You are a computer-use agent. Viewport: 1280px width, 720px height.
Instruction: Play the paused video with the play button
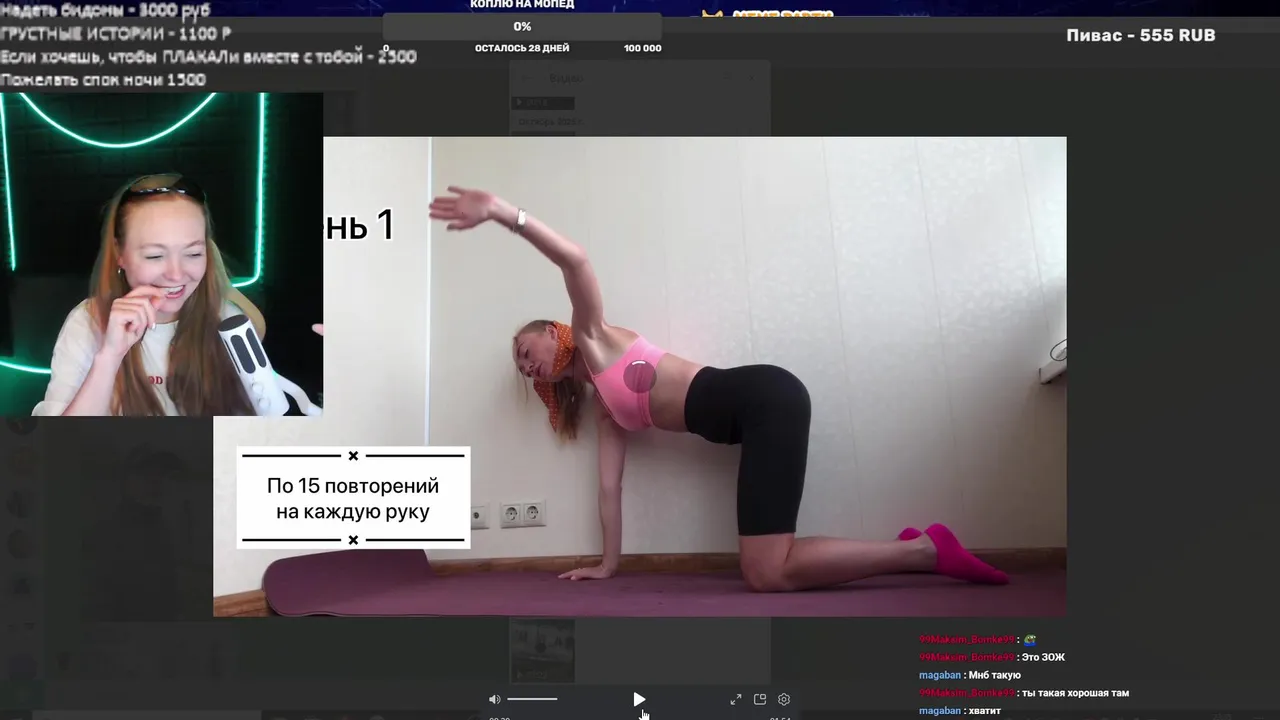(638, 699)
